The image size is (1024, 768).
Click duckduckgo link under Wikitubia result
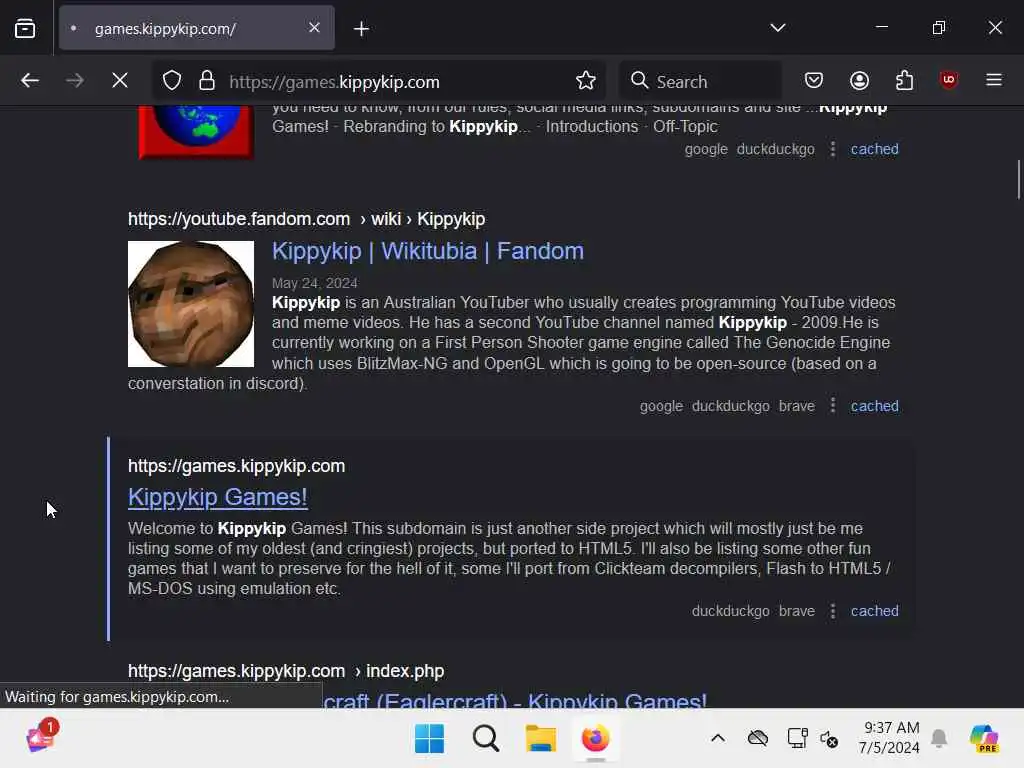pos(731,406)
